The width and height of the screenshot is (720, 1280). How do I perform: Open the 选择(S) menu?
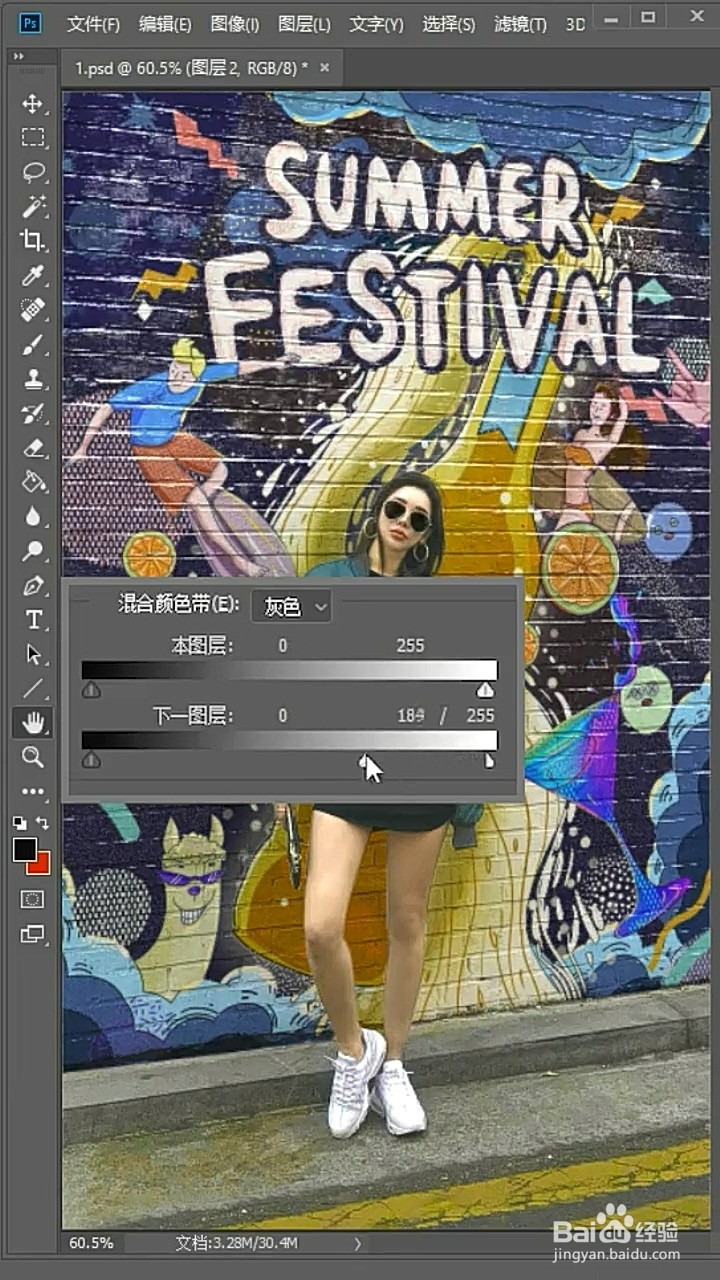[x=448, y=23]
